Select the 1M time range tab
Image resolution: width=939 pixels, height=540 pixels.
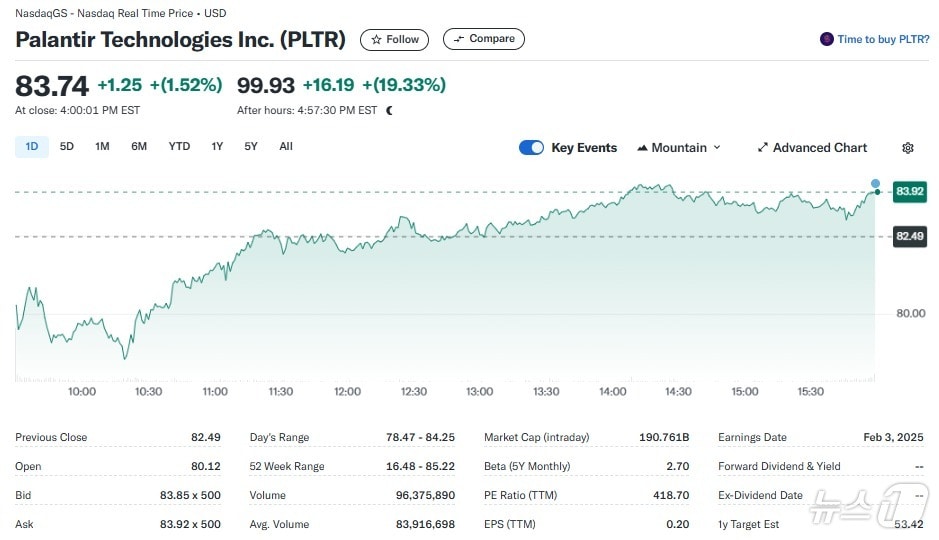coord(102,147)
